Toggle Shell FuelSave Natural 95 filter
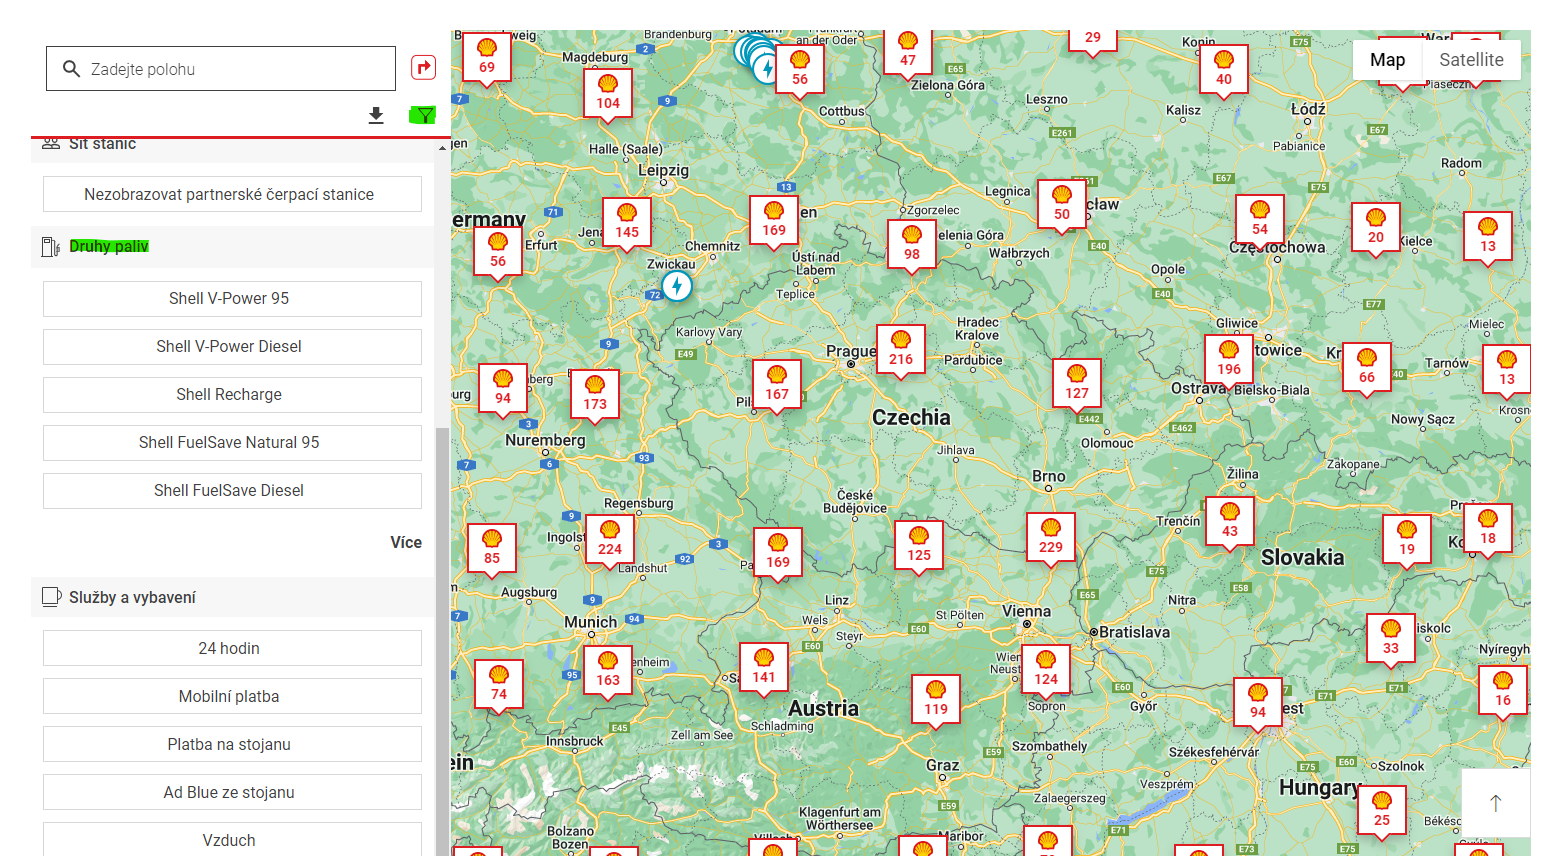1556x856 pixels. (x=232, y=443)
